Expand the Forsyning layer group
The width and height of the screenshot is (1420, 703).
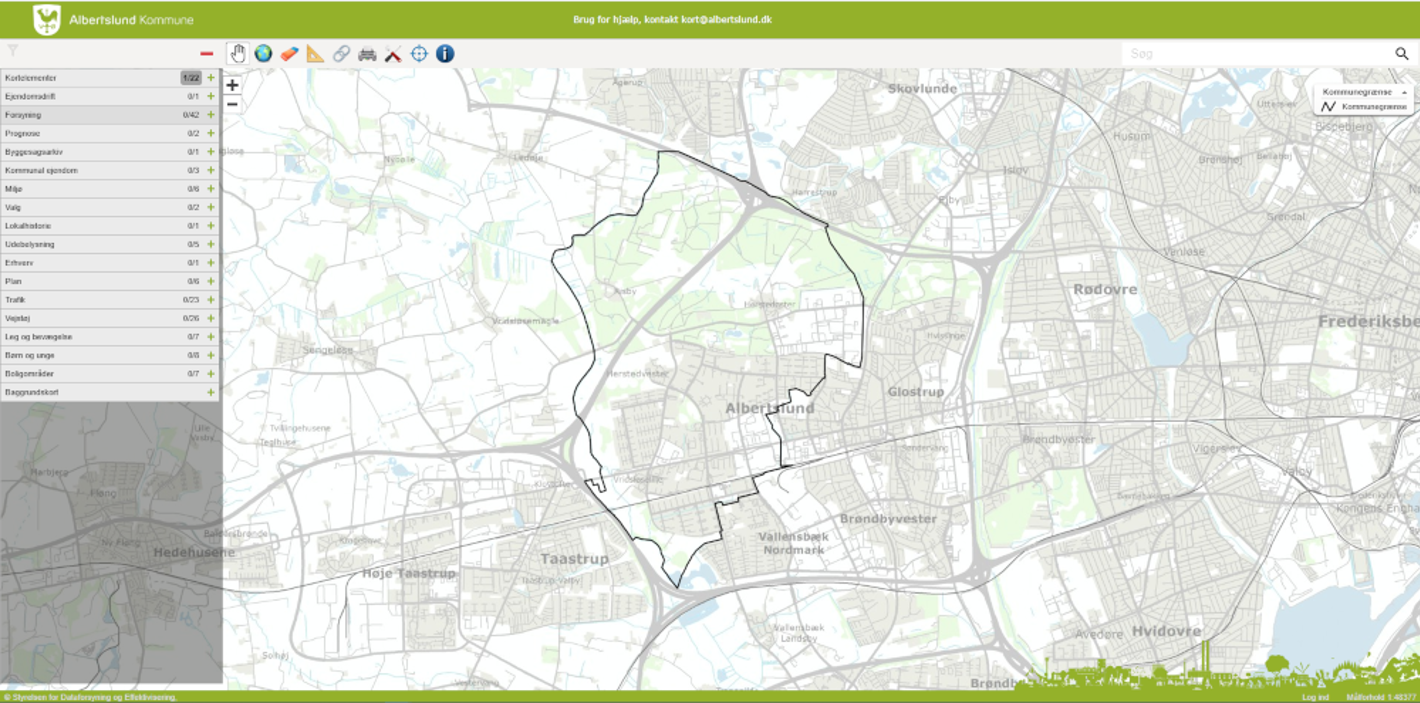click(211, 115)
